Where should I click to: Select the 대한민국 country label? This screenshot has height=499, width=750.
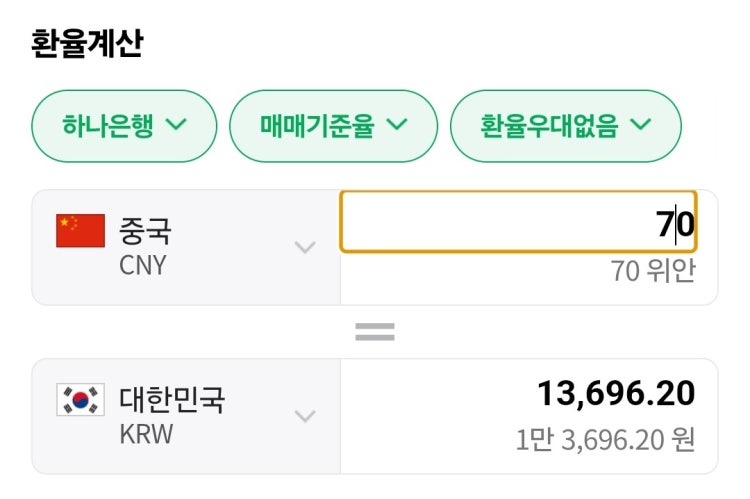click(172, 399)
